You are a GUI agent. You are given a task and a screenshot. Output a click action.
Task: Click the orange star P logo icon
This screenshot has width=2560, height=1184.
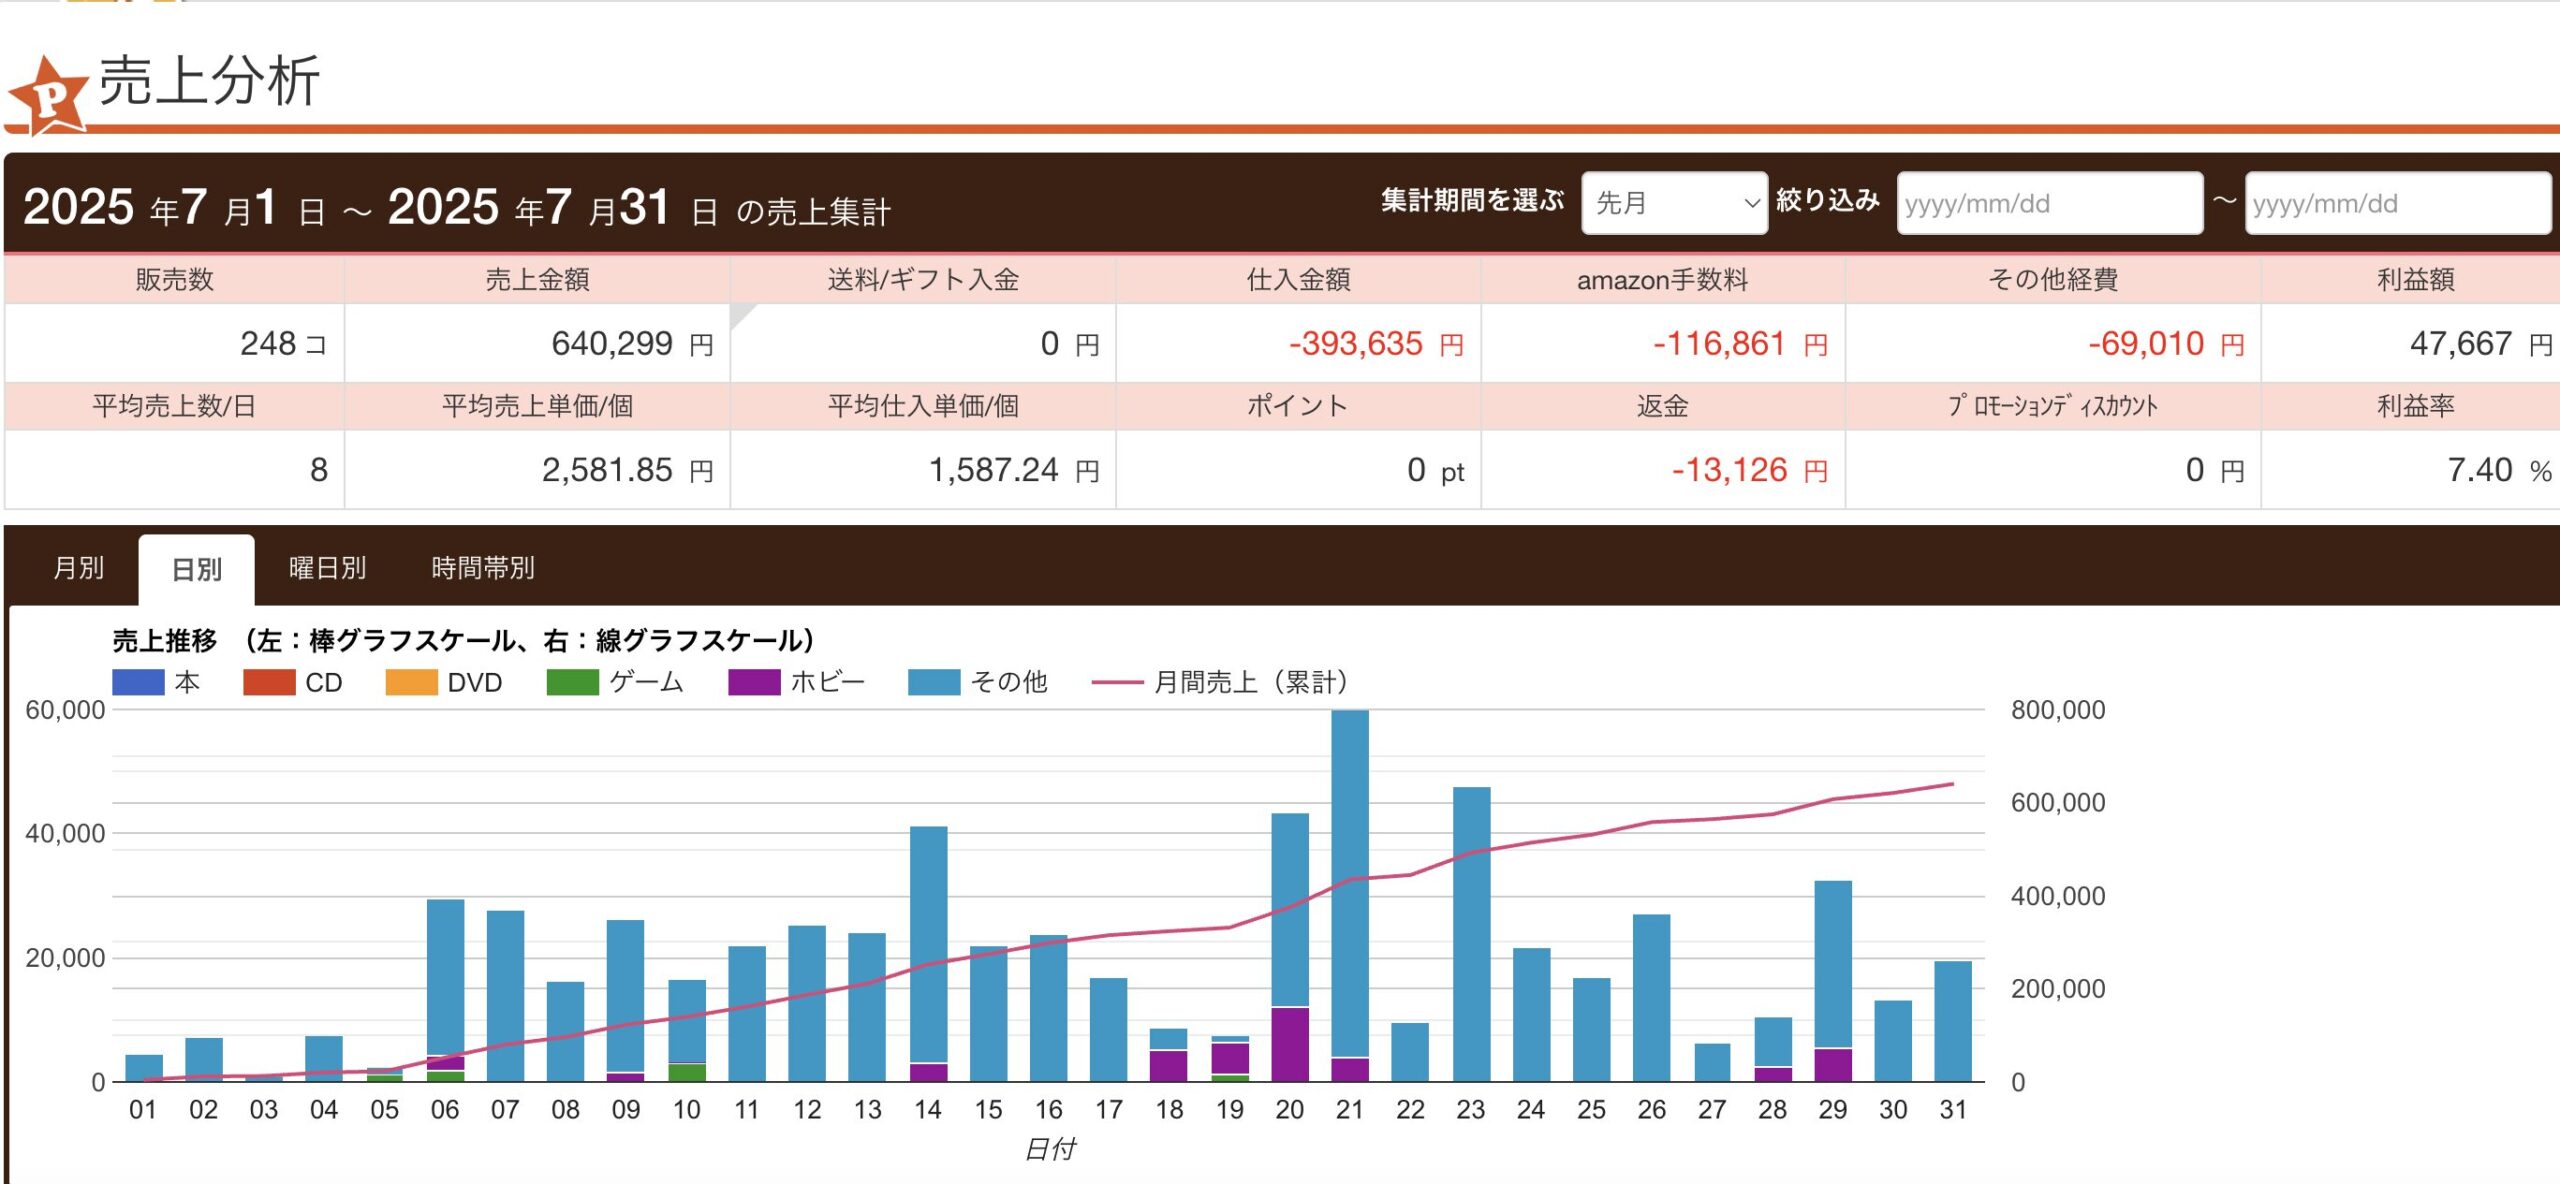click(47, 97)
